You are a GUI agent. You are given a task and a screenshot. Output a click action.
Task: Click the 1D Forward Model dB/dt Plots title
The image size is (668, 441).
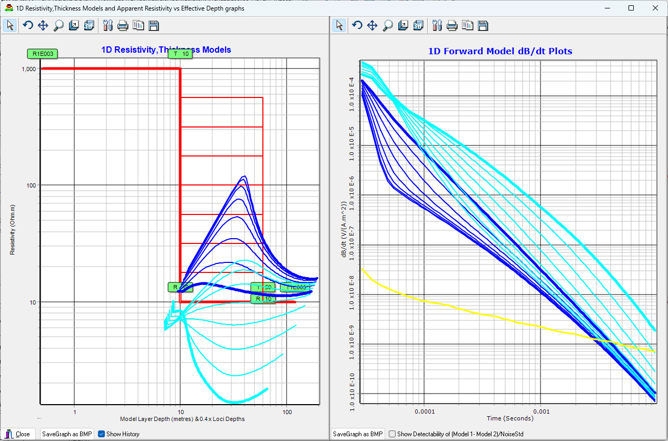[500, 52]
